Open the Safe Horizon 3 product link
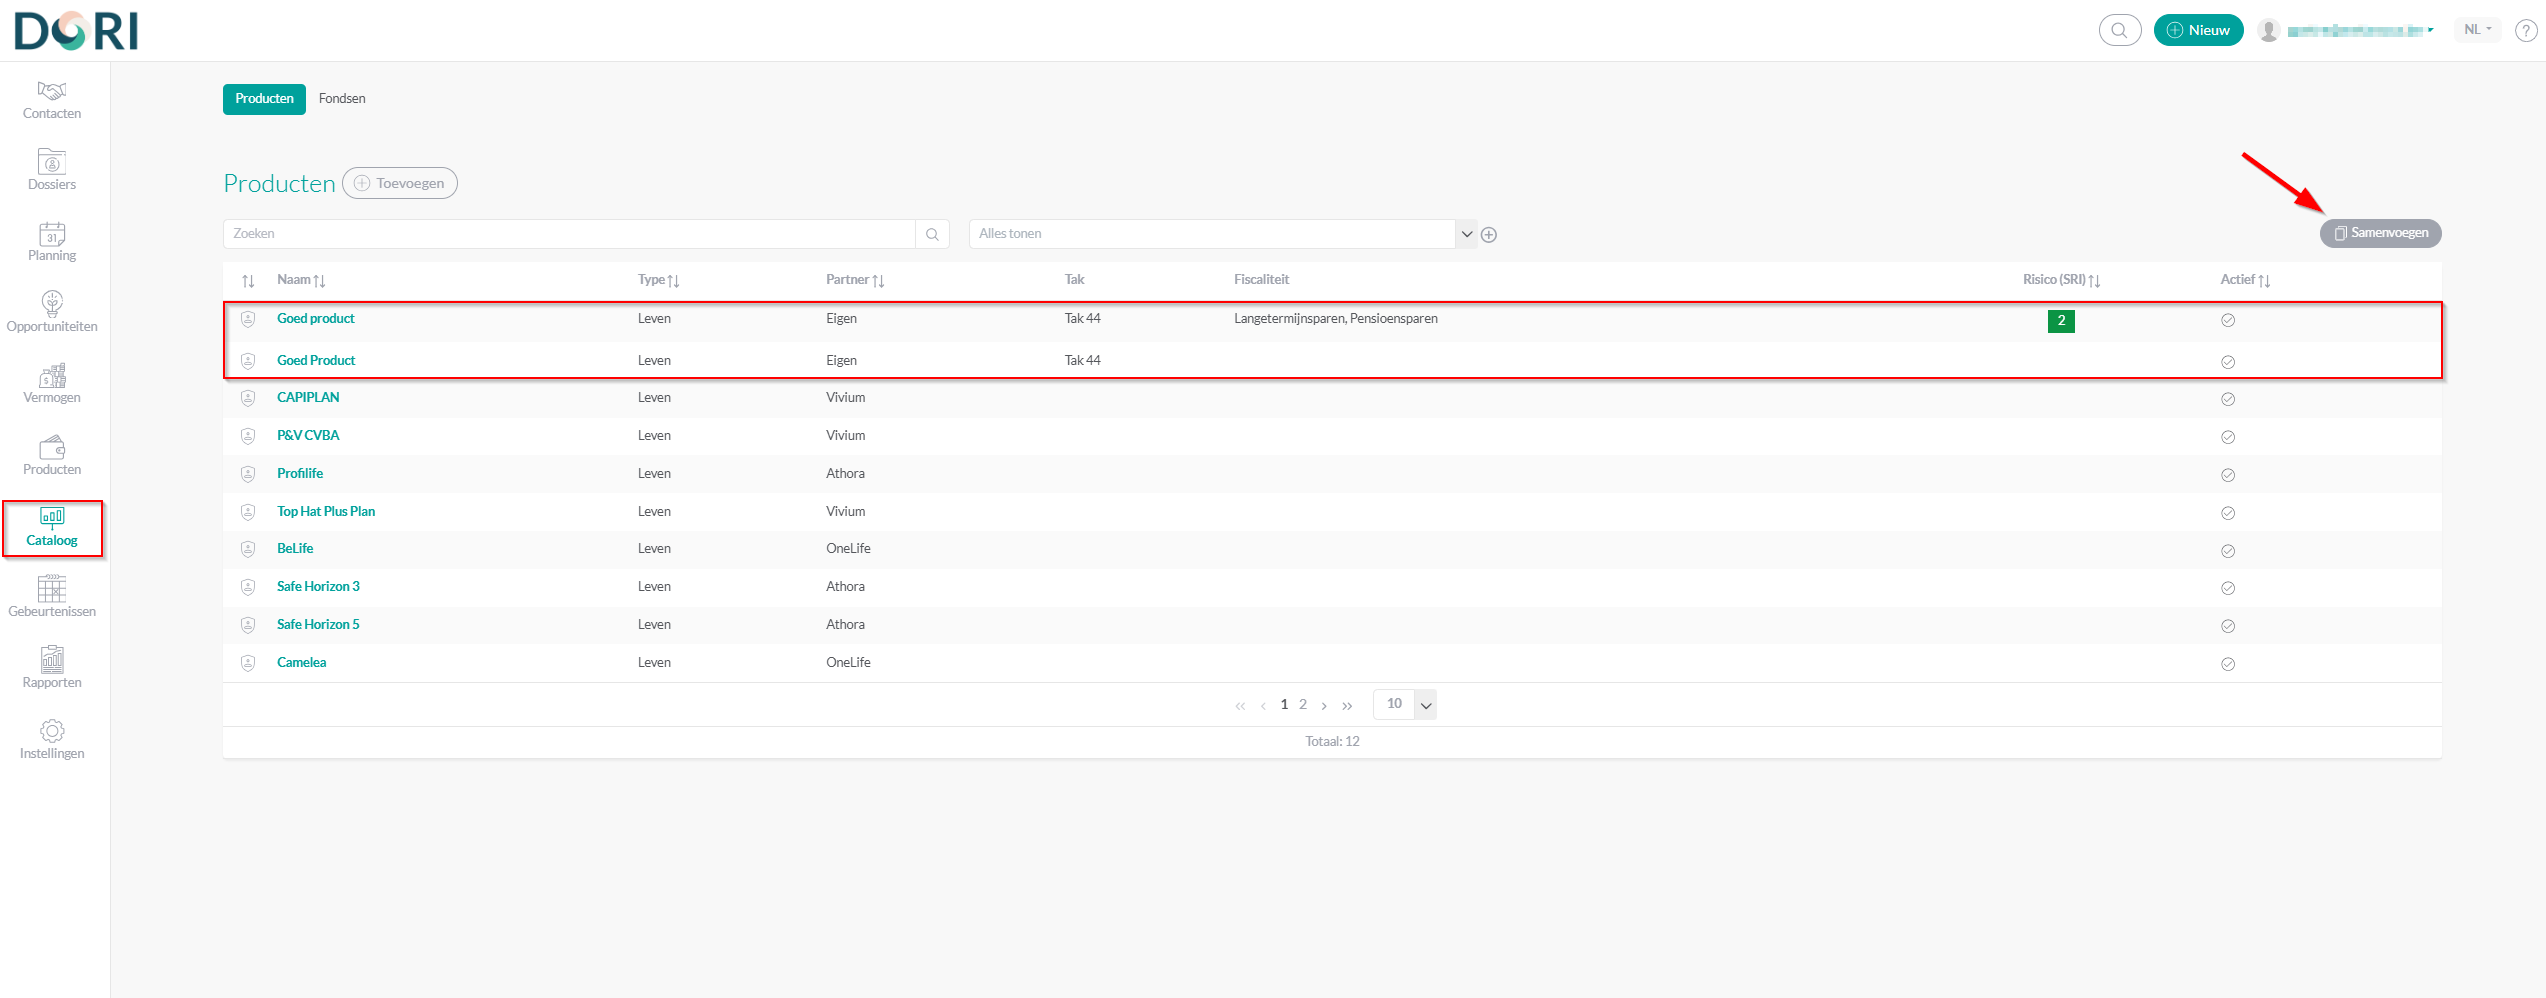2546x998 pixels. (318, 587)
